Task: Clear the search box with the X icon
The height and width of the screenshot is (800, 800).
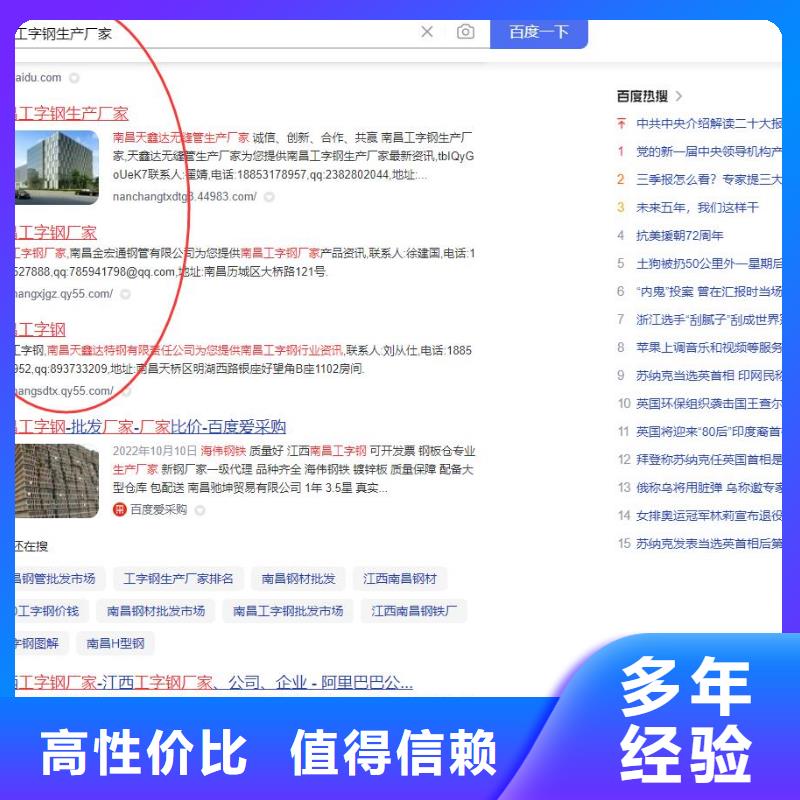Action: click(x=427, y=32)
